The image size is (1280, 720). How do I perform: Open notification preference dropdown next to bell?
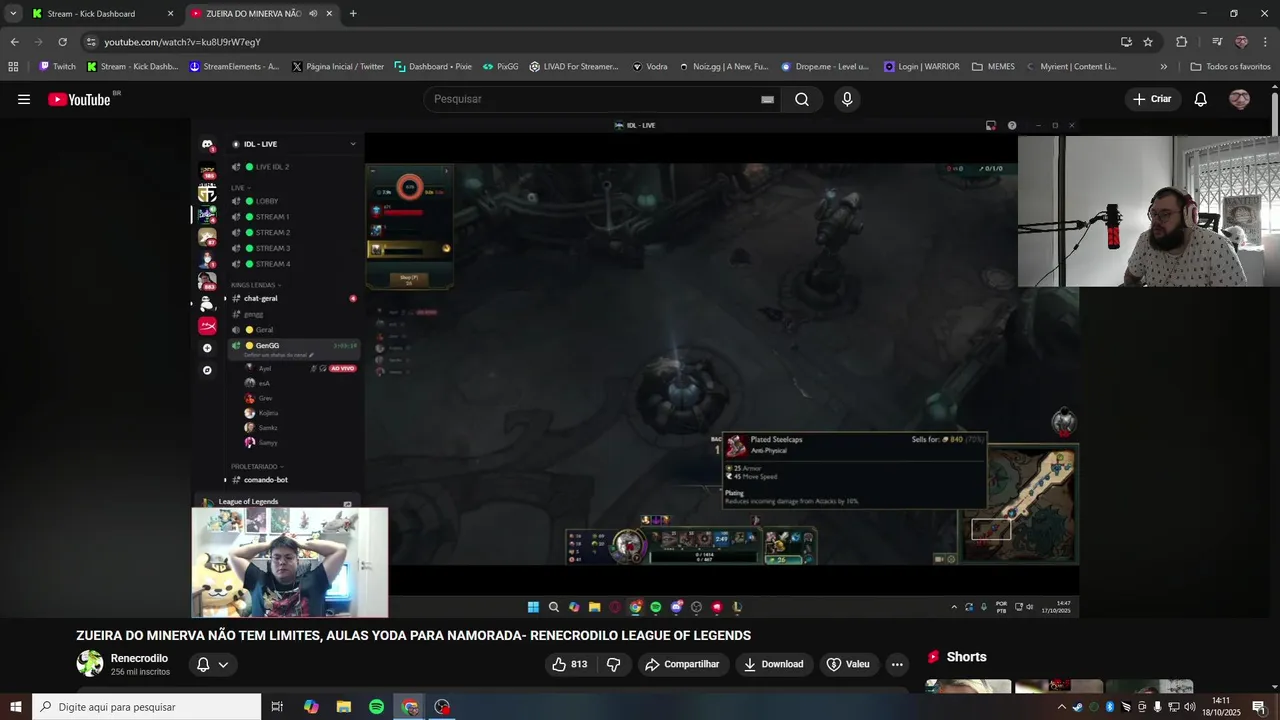point(223,664)
